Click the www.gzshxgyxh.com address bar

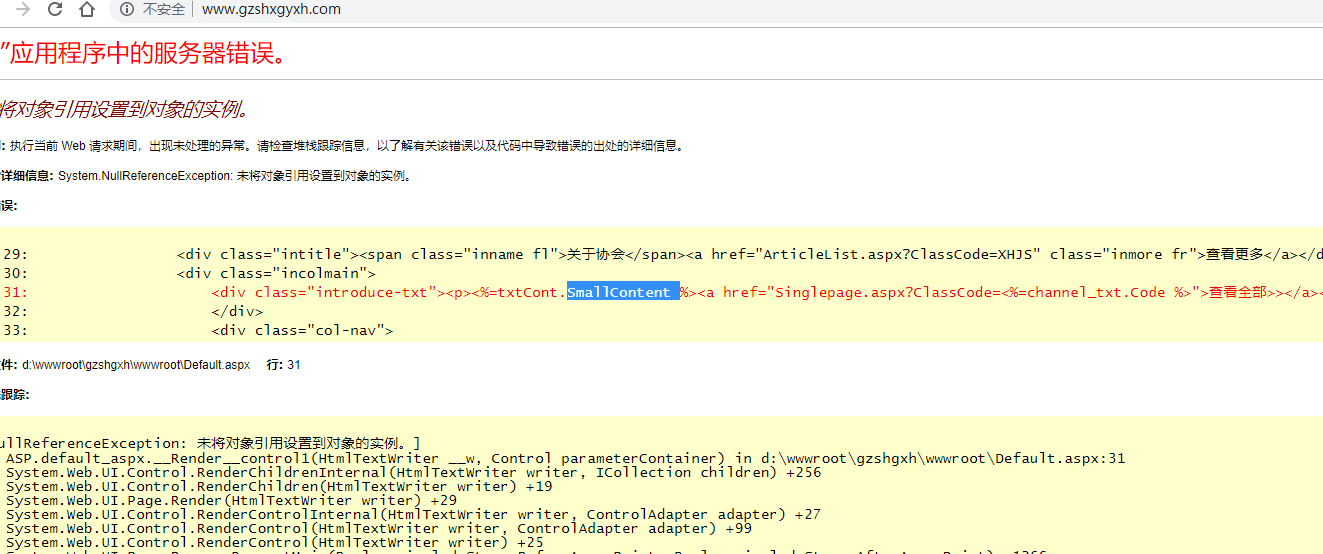coord(271,10)
